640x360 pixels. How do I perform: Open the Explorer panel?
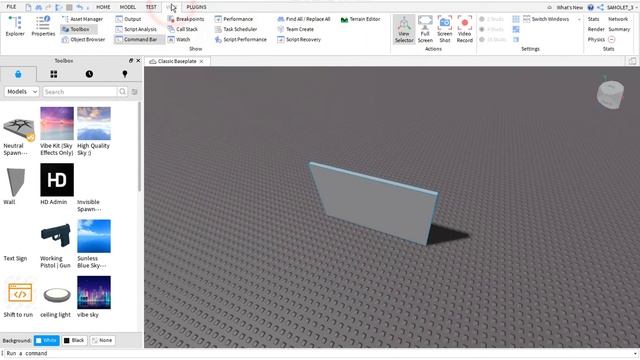15,27
